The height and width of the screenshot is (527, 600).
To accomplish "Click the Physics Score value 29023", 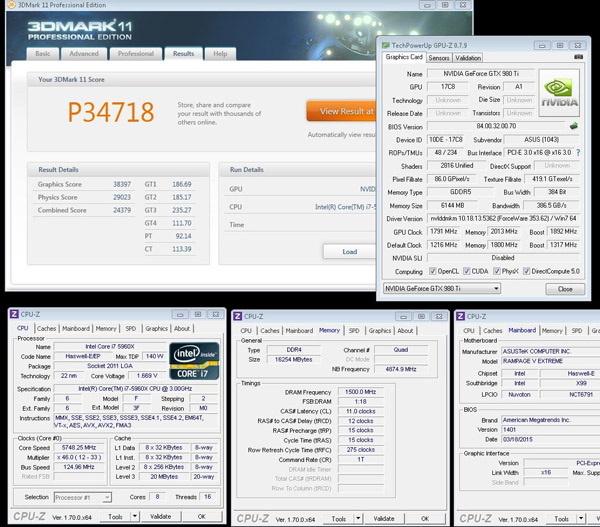I will pyautogui.click(x=122, y=197).
